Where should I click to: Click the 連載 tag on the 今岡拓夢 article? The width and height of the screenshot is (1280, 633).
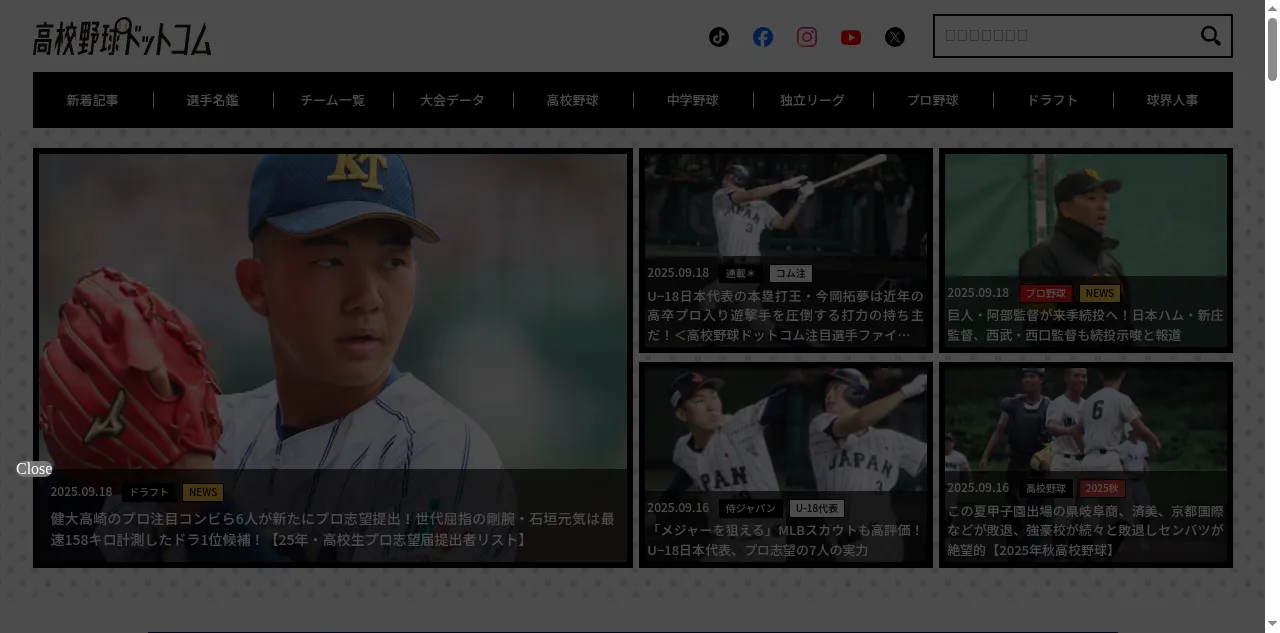pos(741,273)
